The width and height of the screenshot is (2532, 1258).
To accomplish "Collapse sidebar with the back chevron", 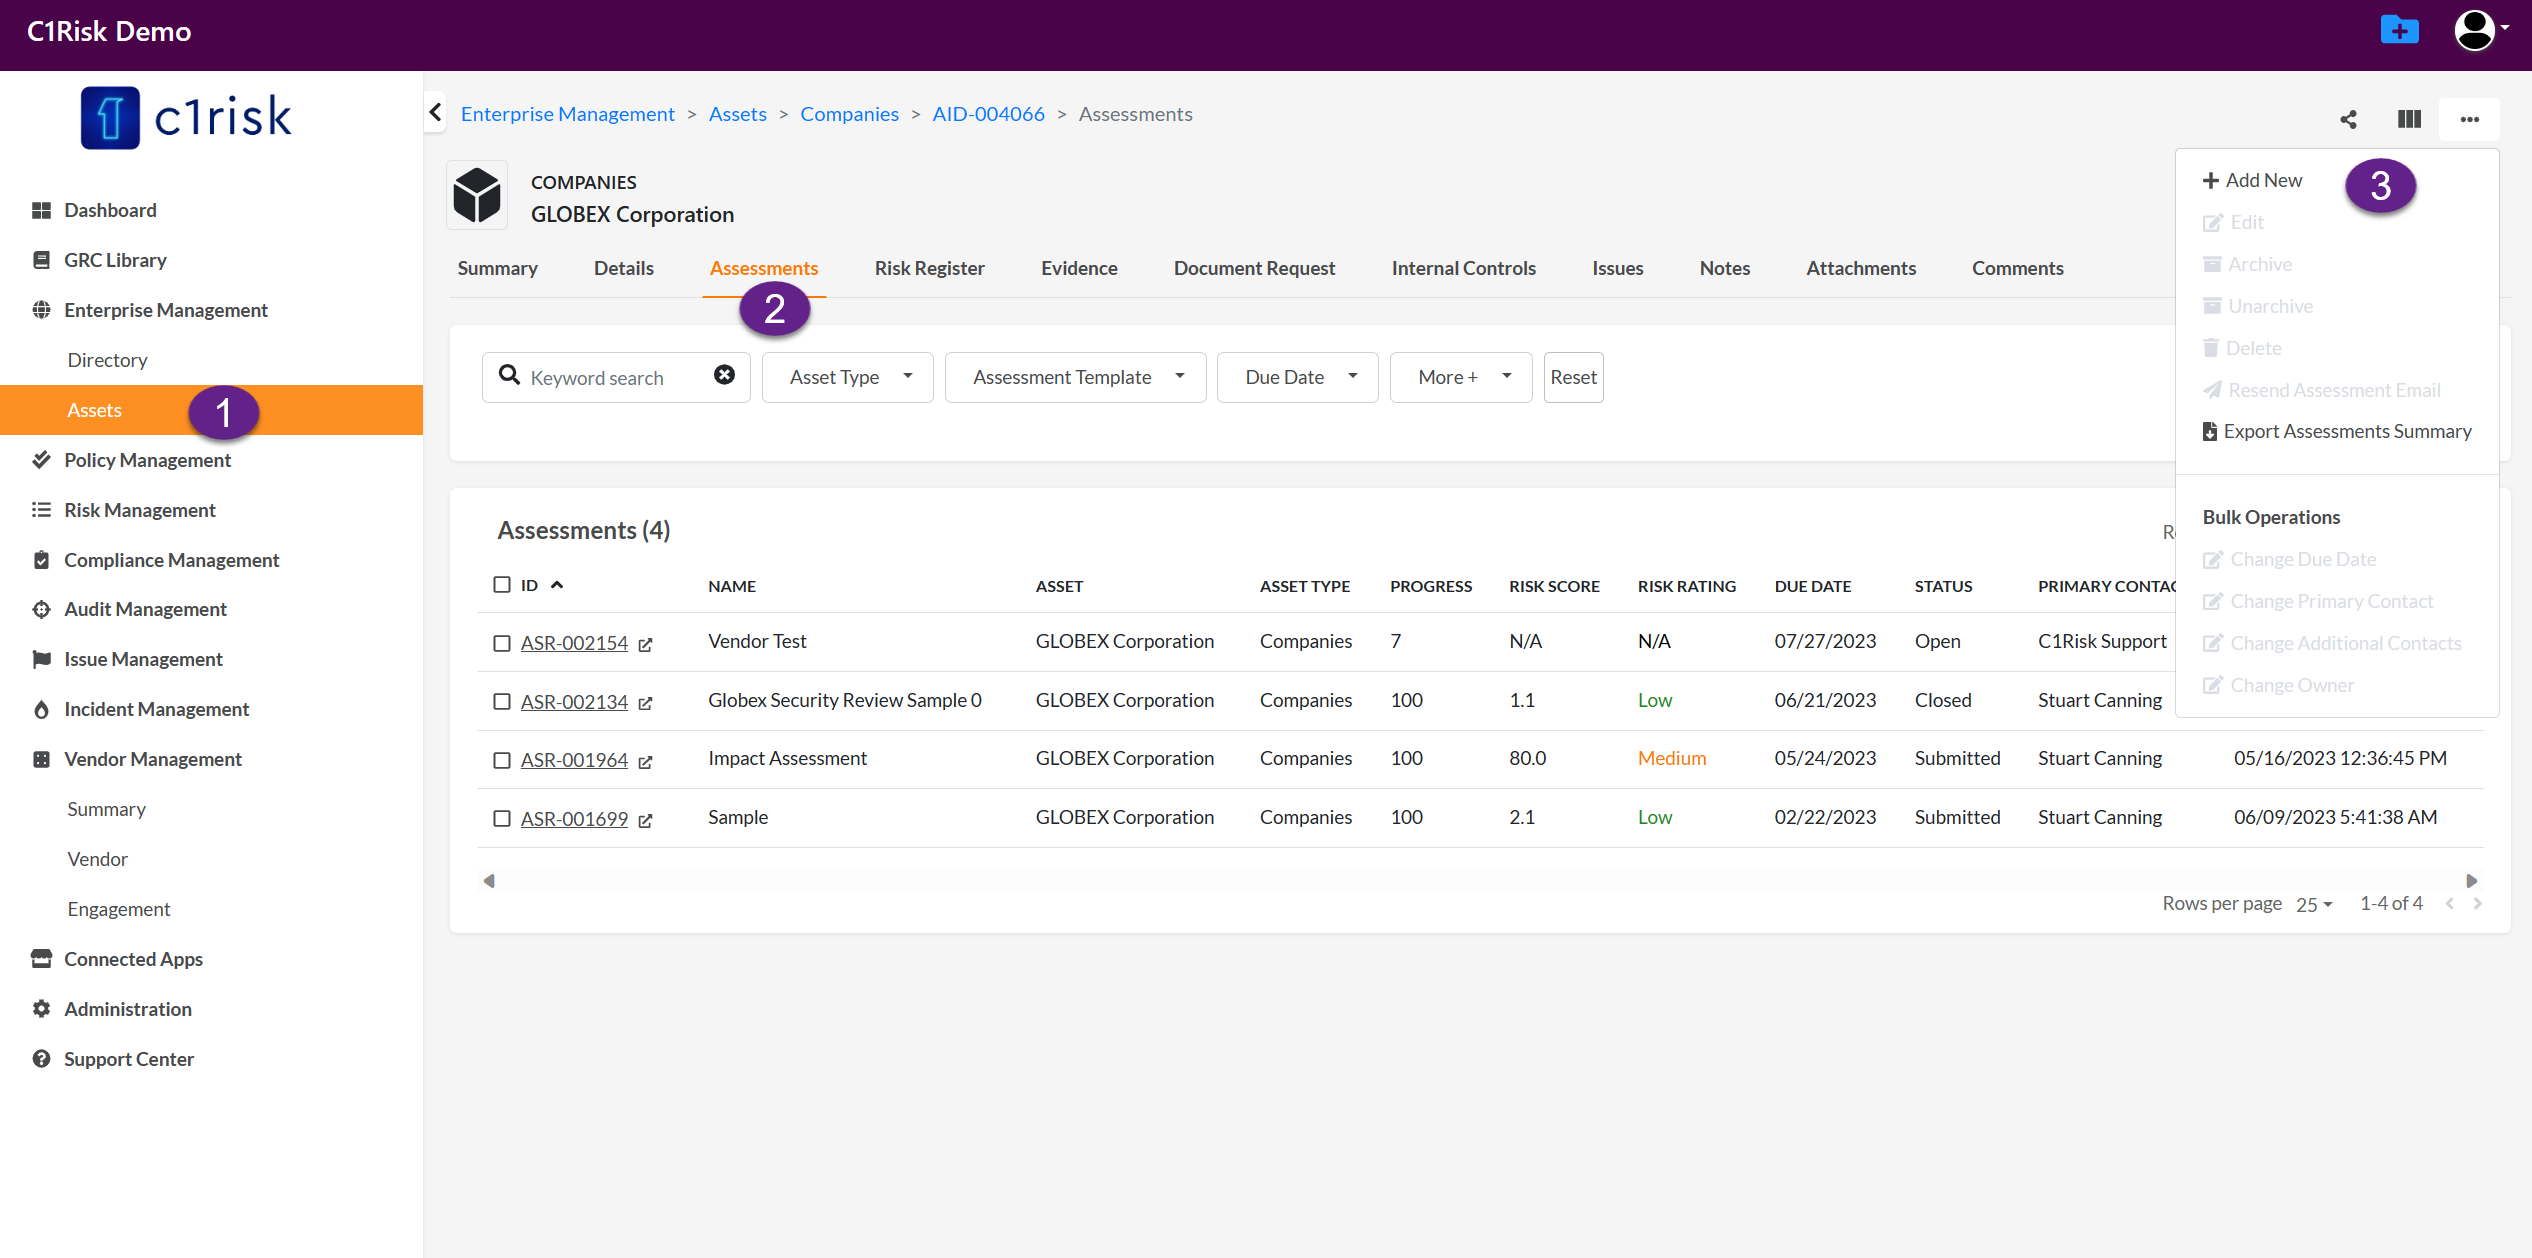I will (x=436, y=113).
